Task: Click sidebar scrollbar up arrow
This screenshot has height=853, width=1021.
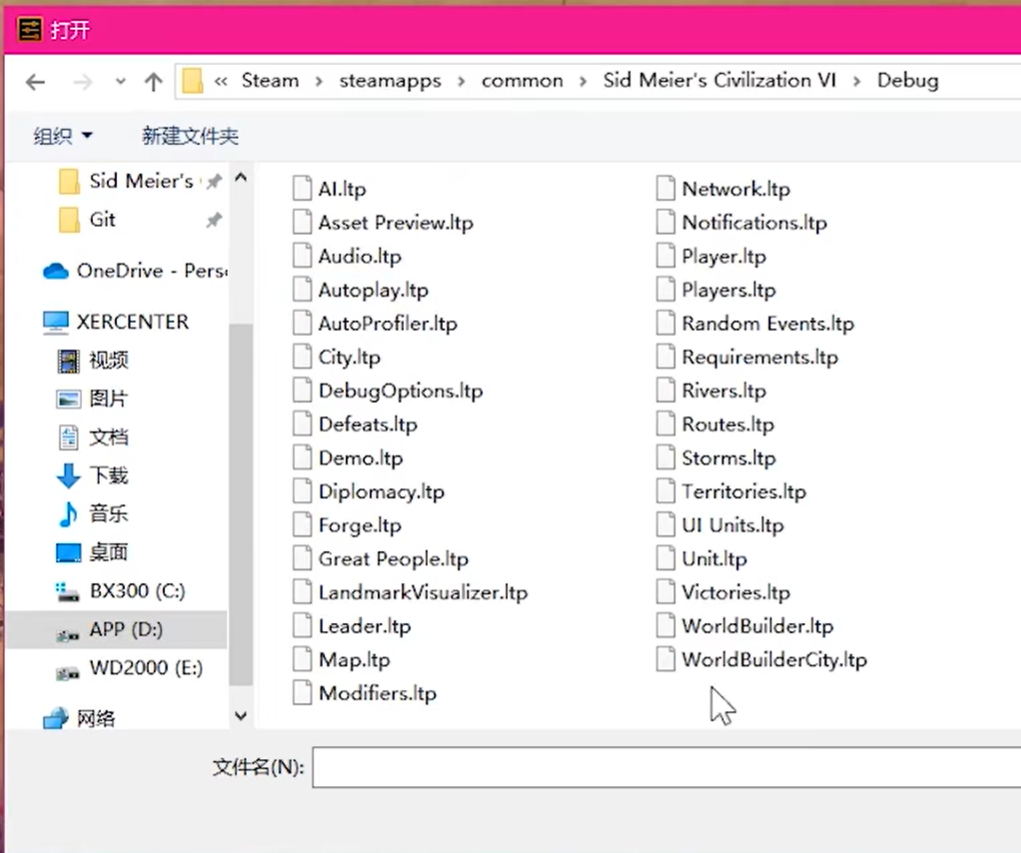Action: click(241, 177)
